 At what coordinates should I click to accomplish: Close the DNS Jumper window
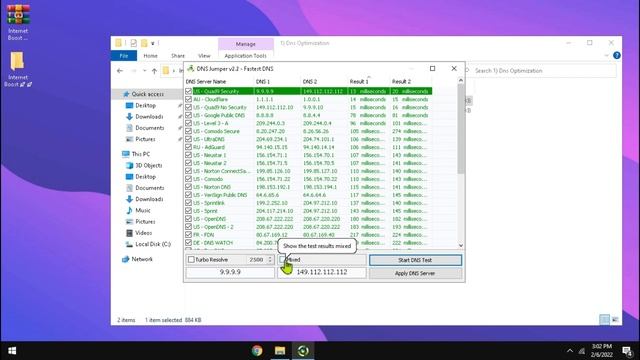click(454, 69)
